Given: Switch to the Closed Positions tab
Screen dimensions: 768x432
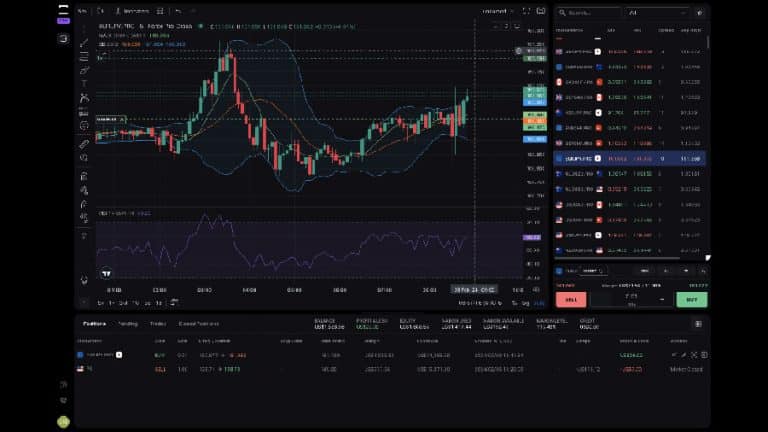Looking at the screenshot, I should (198, 324).
